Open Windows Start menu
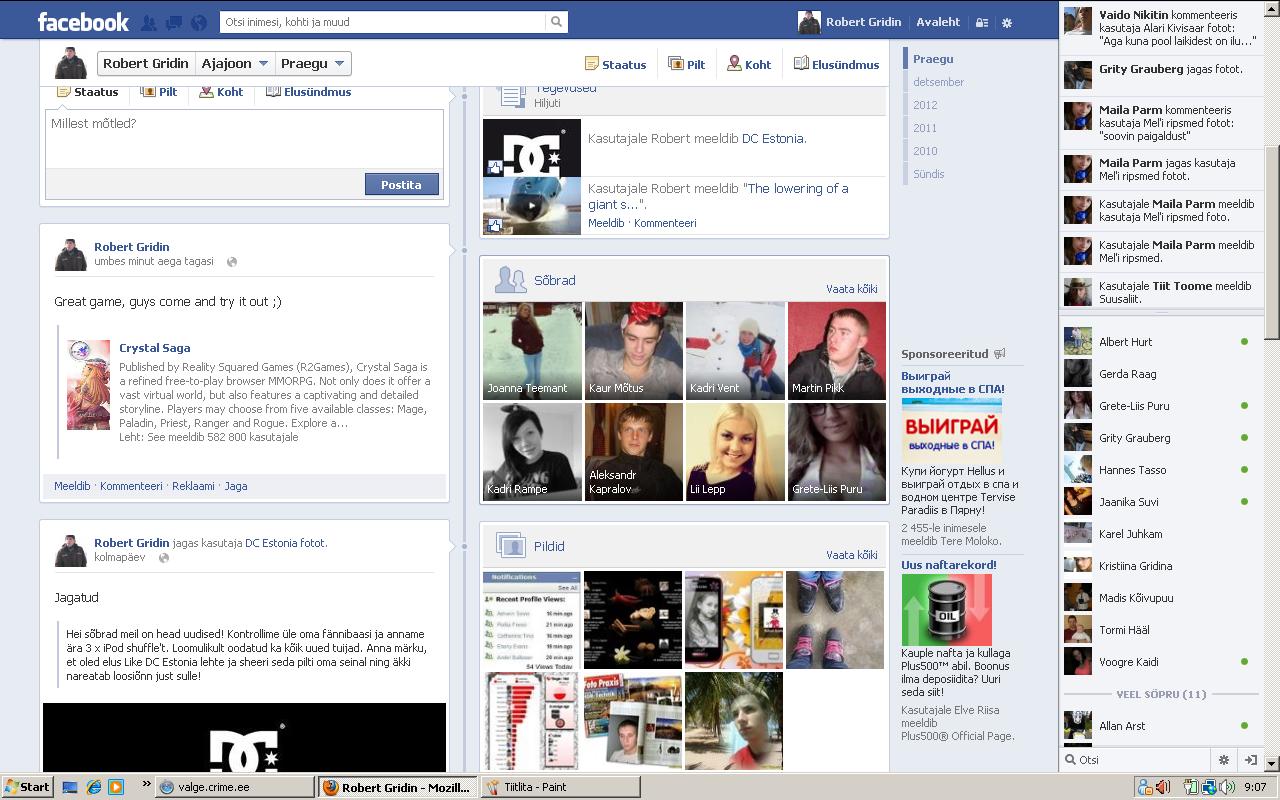 (x=27, y=787)
